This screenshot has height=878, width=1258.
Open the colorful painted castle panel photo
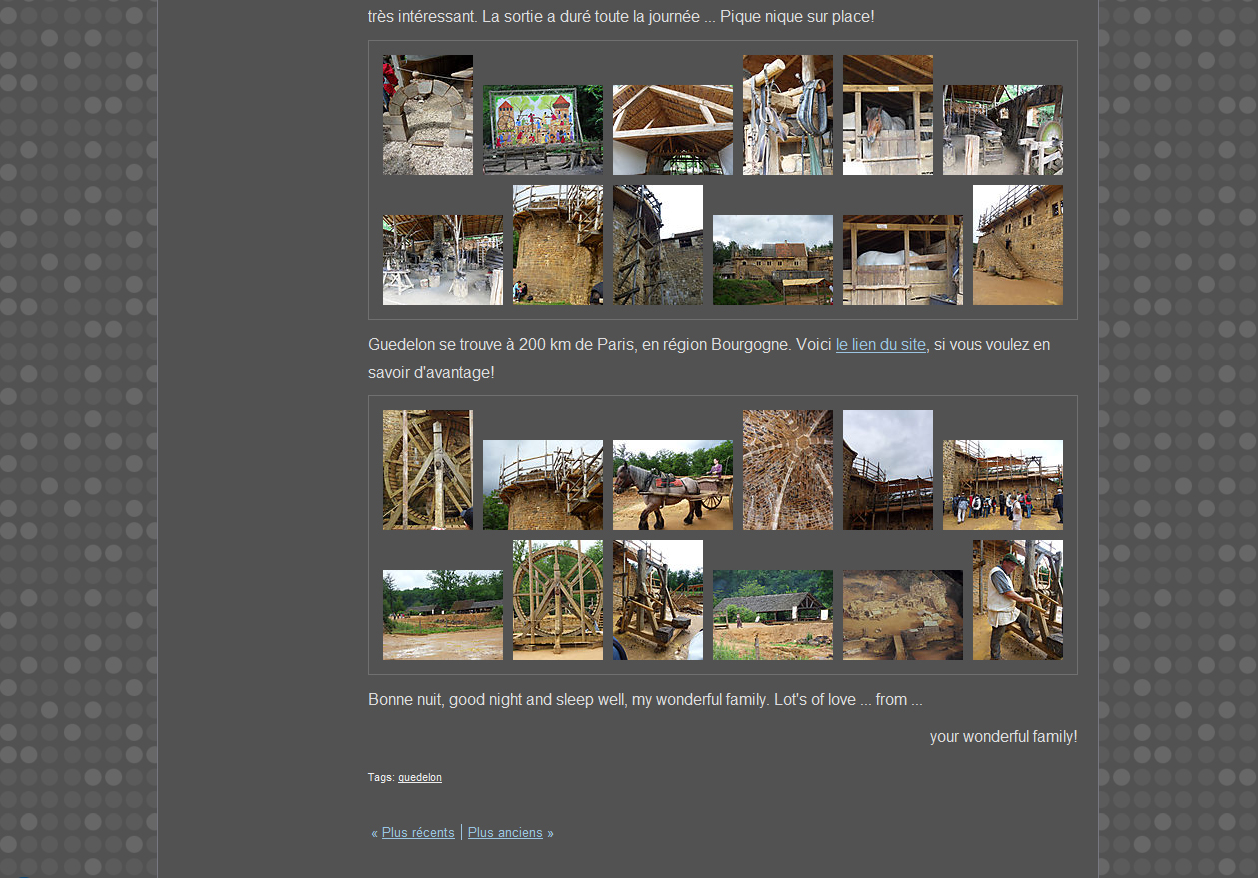coord(543,130)
